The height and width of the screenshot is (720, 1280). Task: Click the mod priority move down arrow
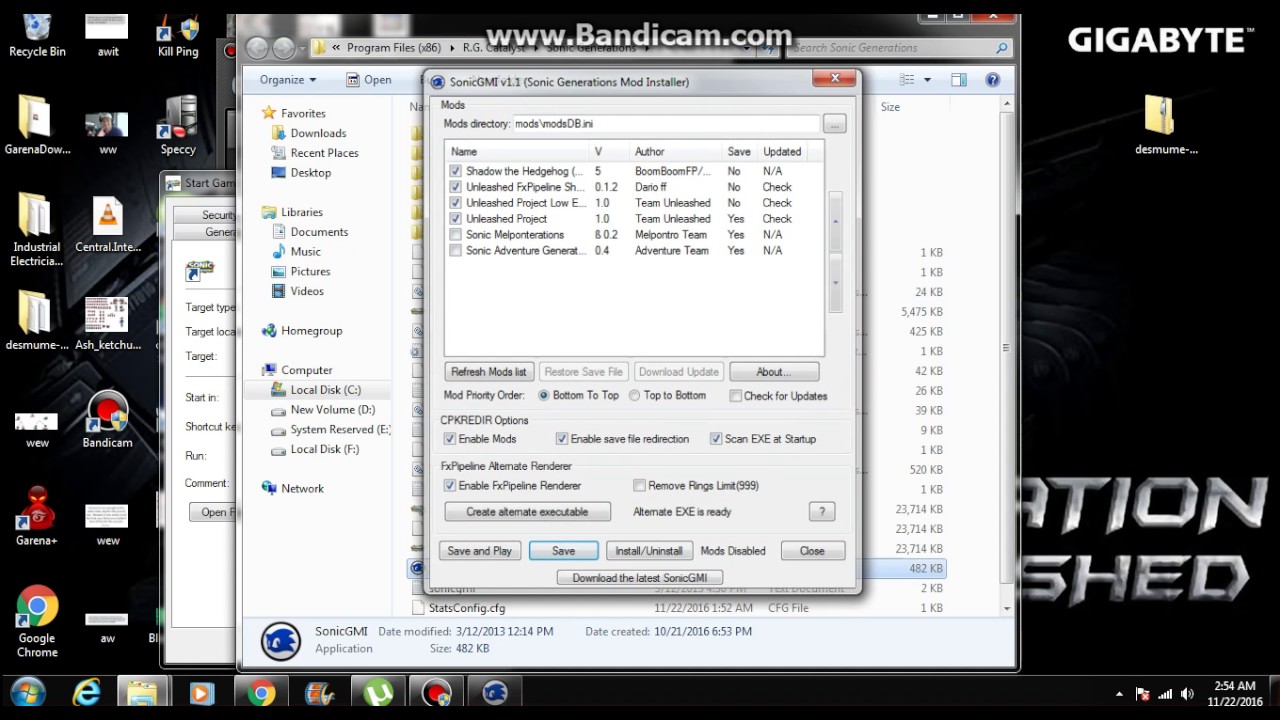tap(836, 283)
